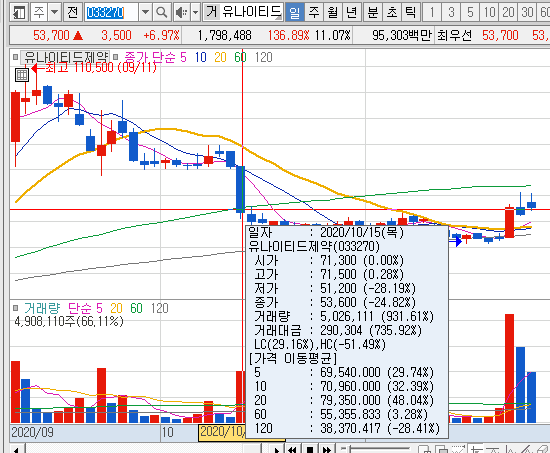This screenshot has height=453, width=550.
Task: Focus the 033270 stock code field
Action: click(x=112, y=13)
